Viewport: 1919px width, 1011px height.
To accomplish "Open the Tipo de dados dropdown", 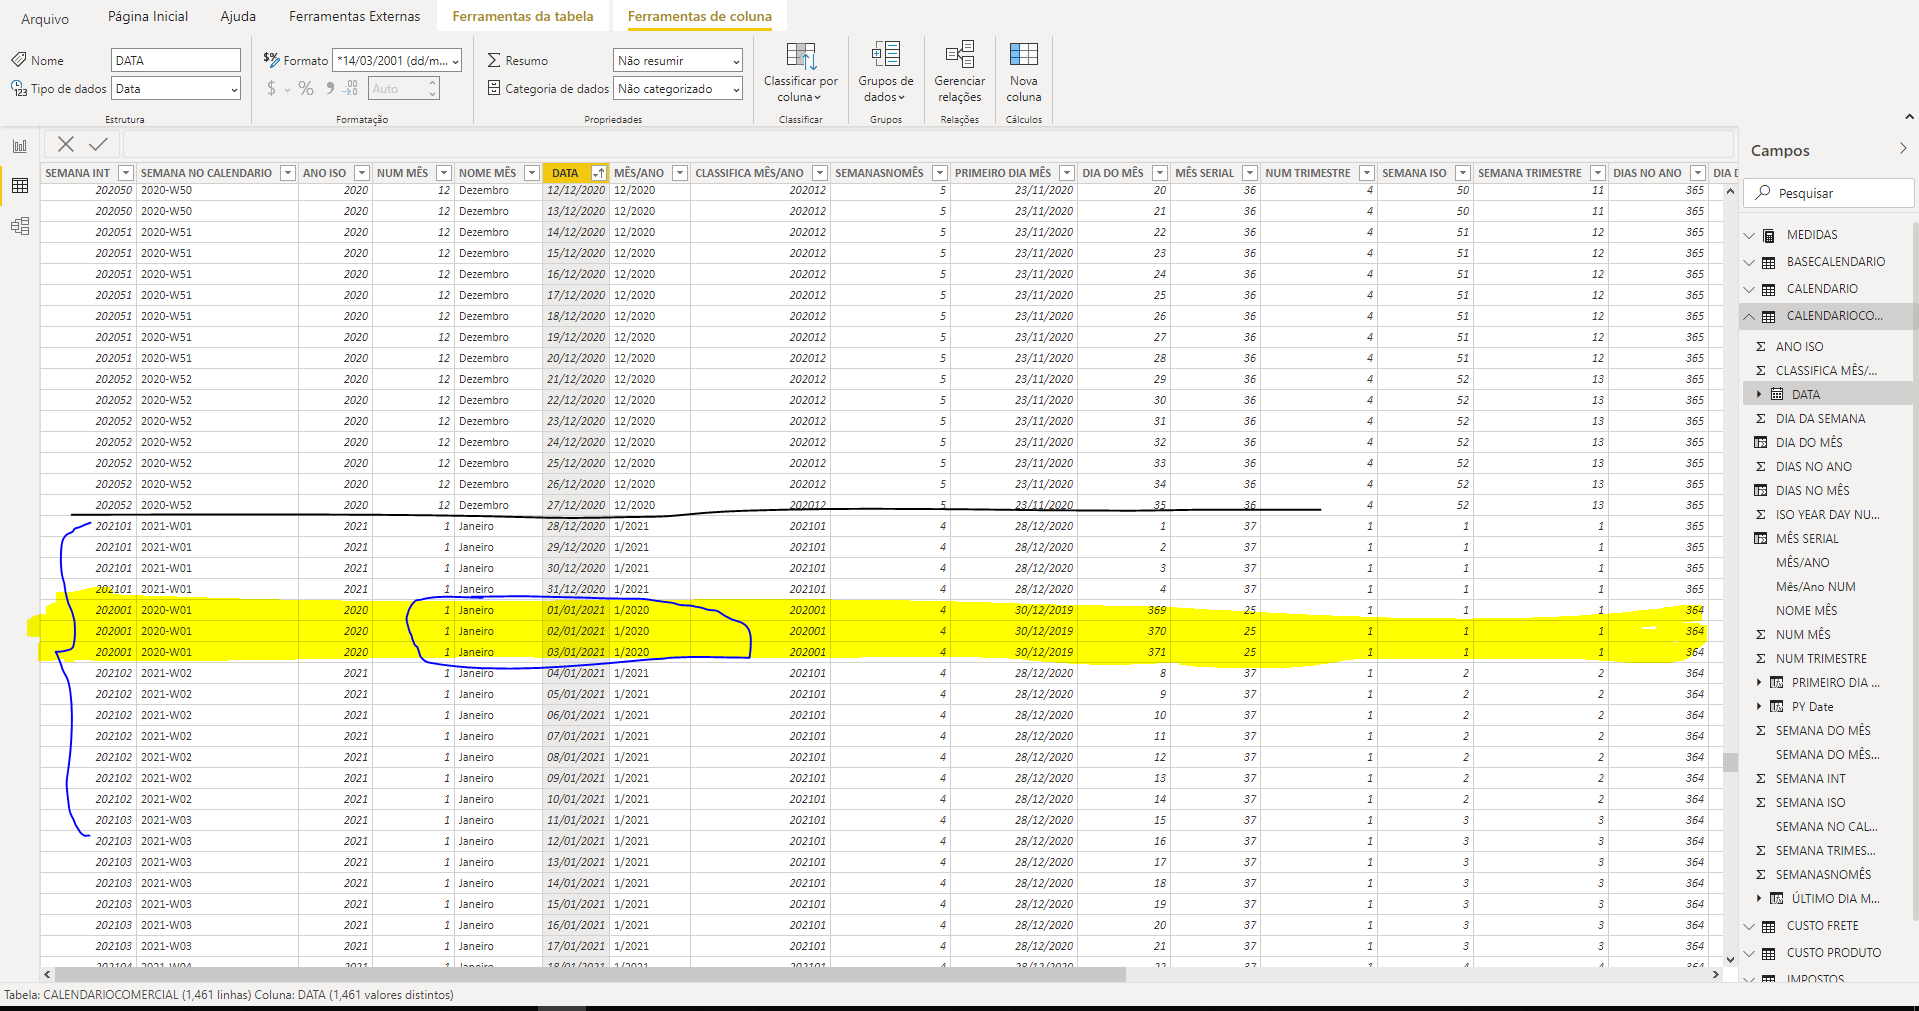I will pos(176,89).
